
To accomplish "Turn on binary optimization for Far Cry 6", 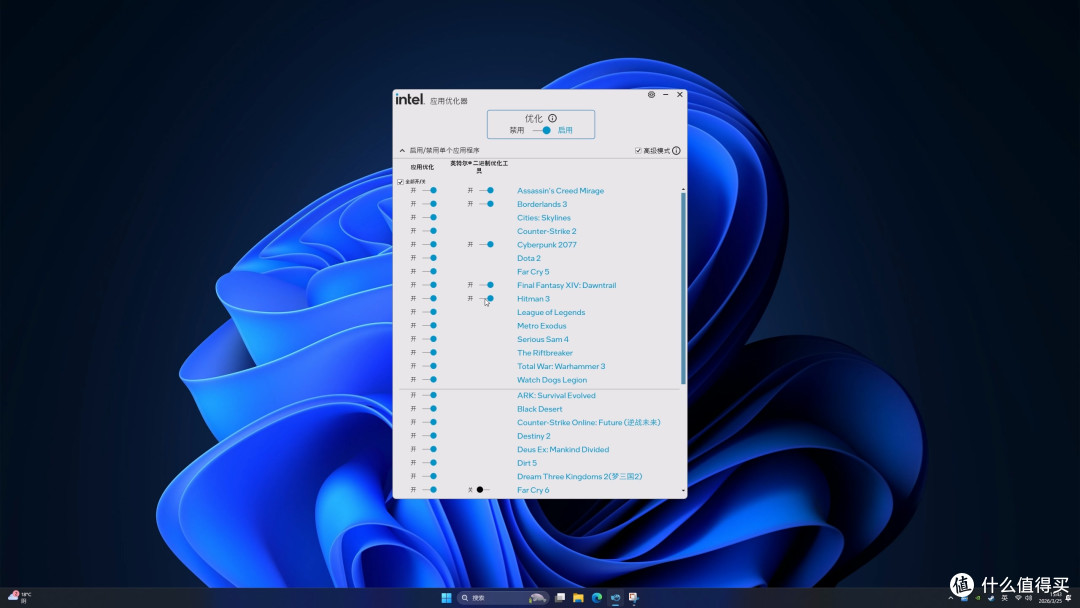I will tap(483, 490).
